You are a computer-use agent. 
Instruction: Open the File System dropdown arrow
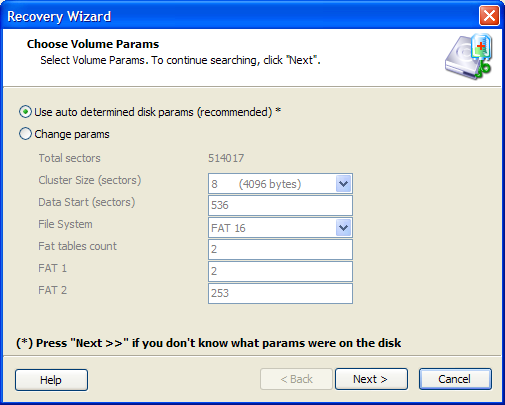(x=343, y=228)
